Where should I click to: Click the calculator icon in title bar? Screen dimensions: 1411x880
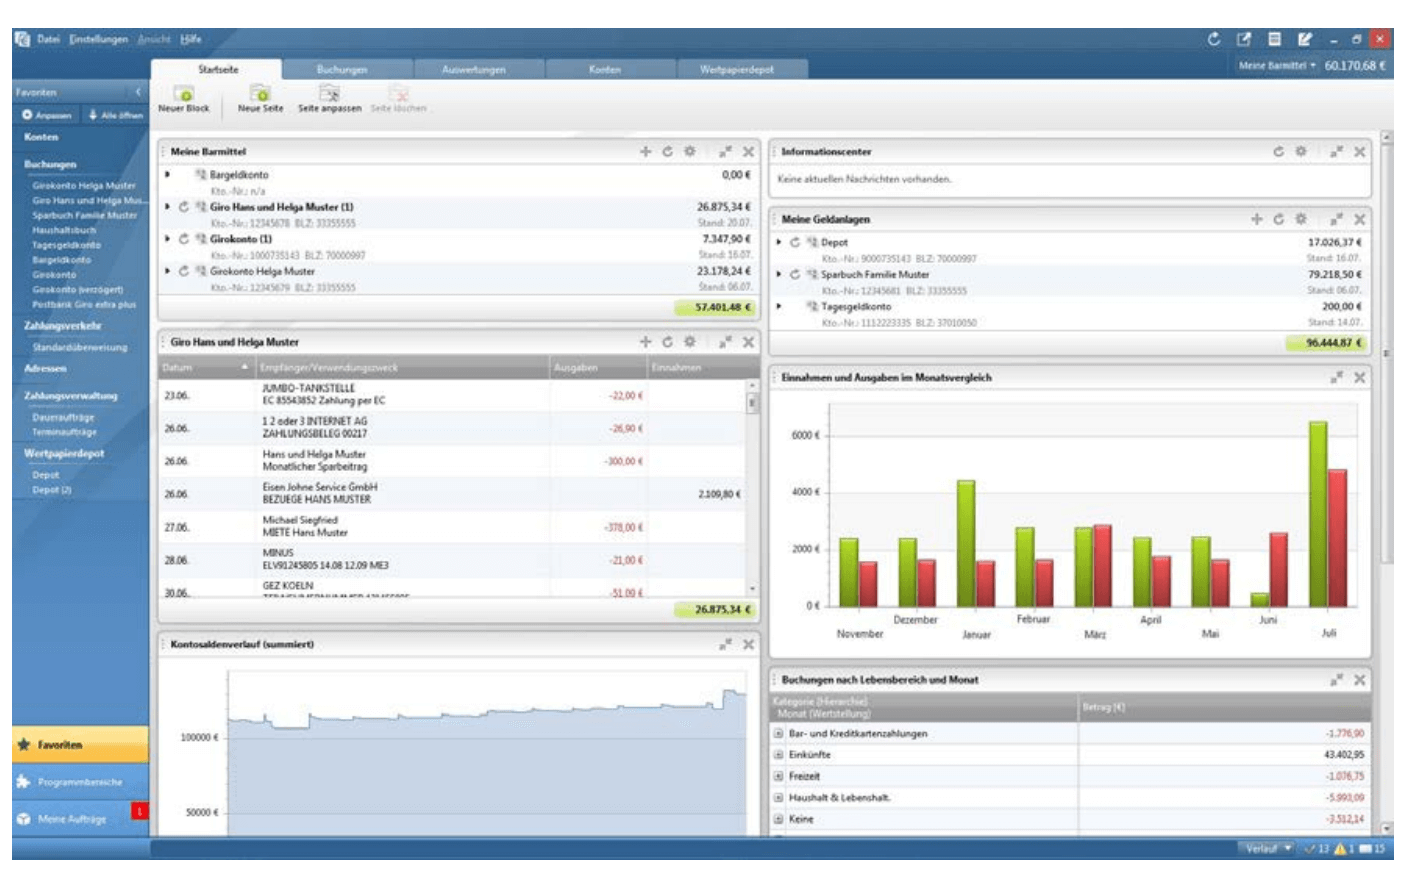pos(1274,39)
